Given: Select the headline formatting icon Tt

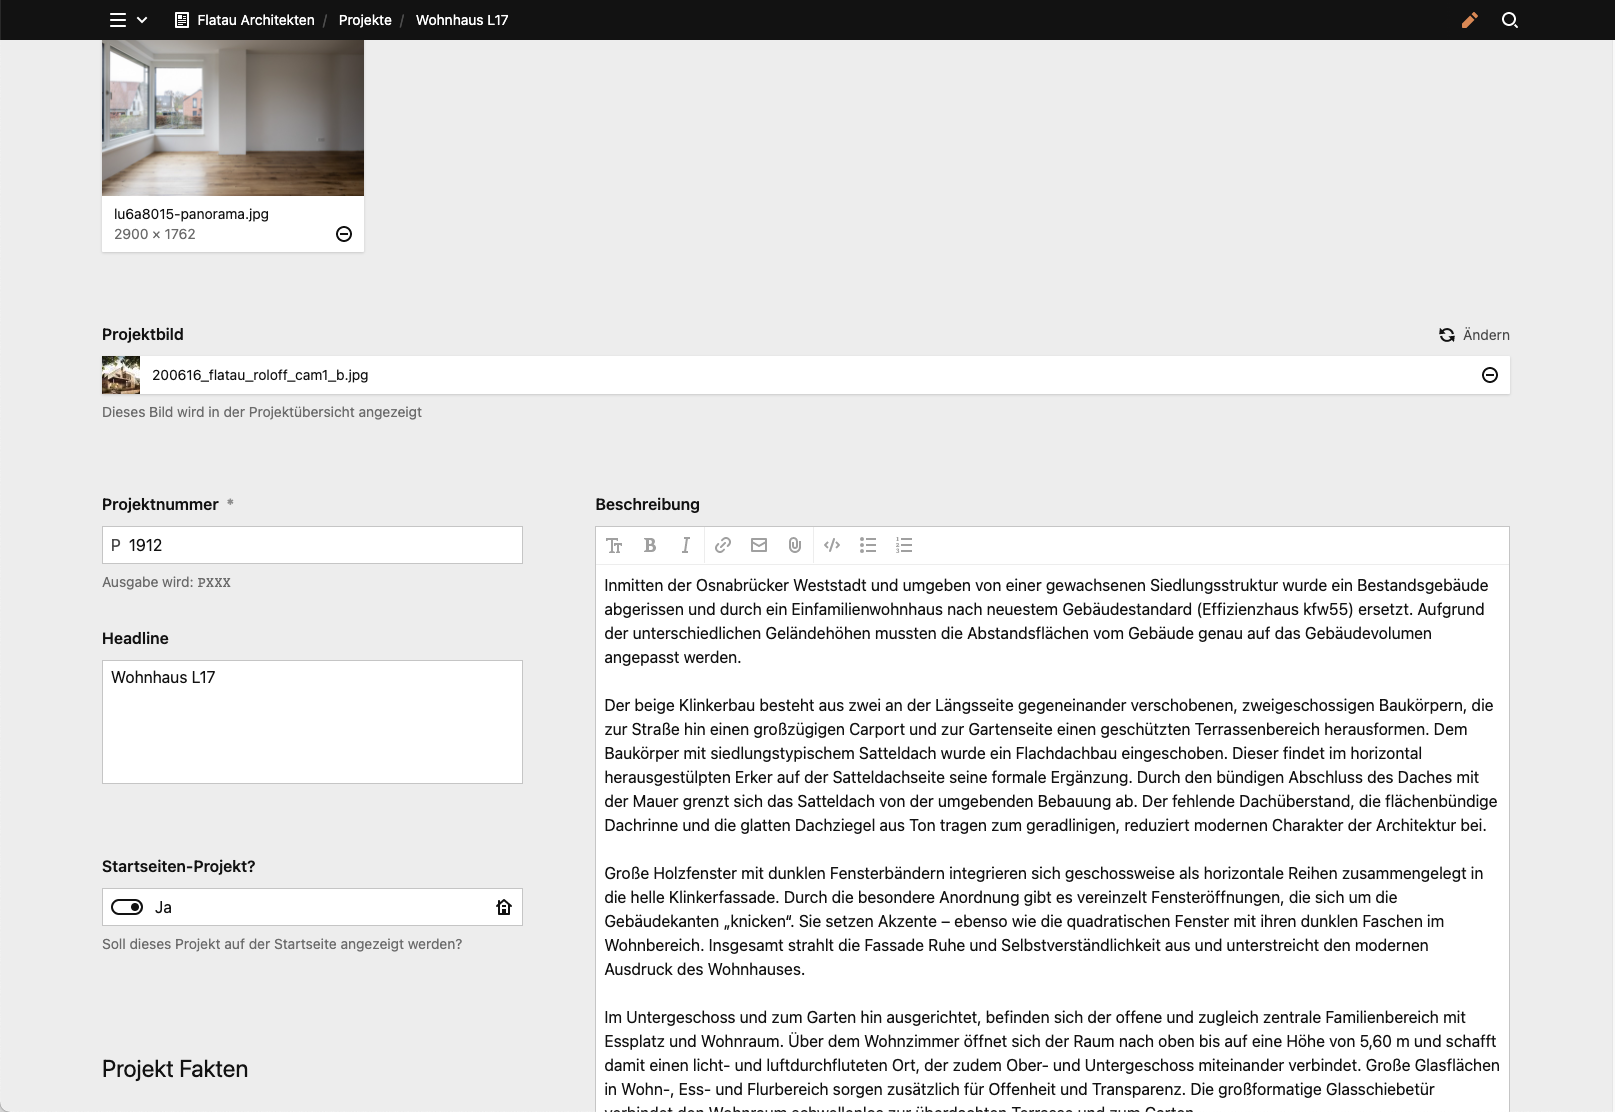Looking at the screenshot, I should point(615,545).
